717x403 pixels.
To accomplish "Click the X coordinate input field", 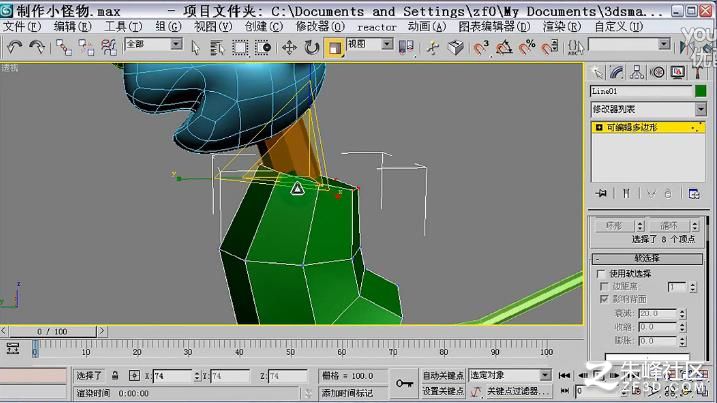I will pyautogui.click(x=172, y=376).
